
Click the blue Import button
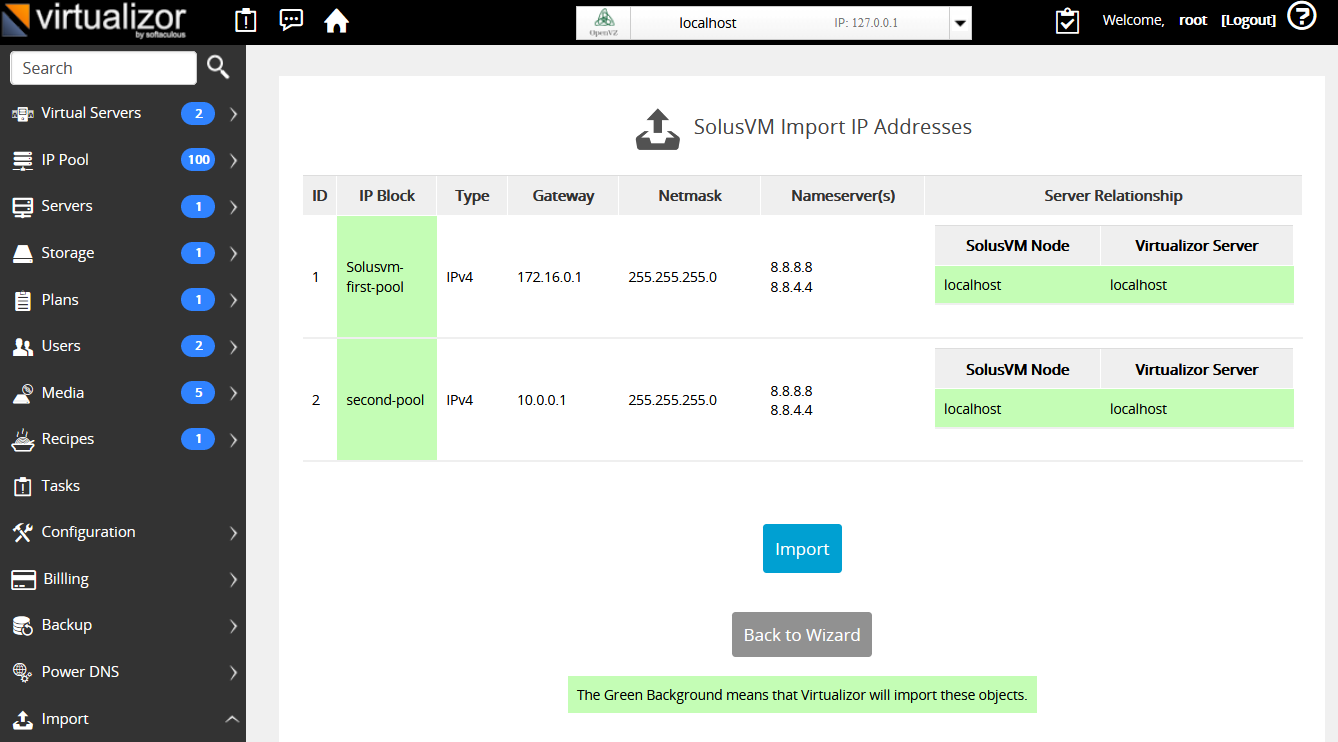(x=802, y=549)
